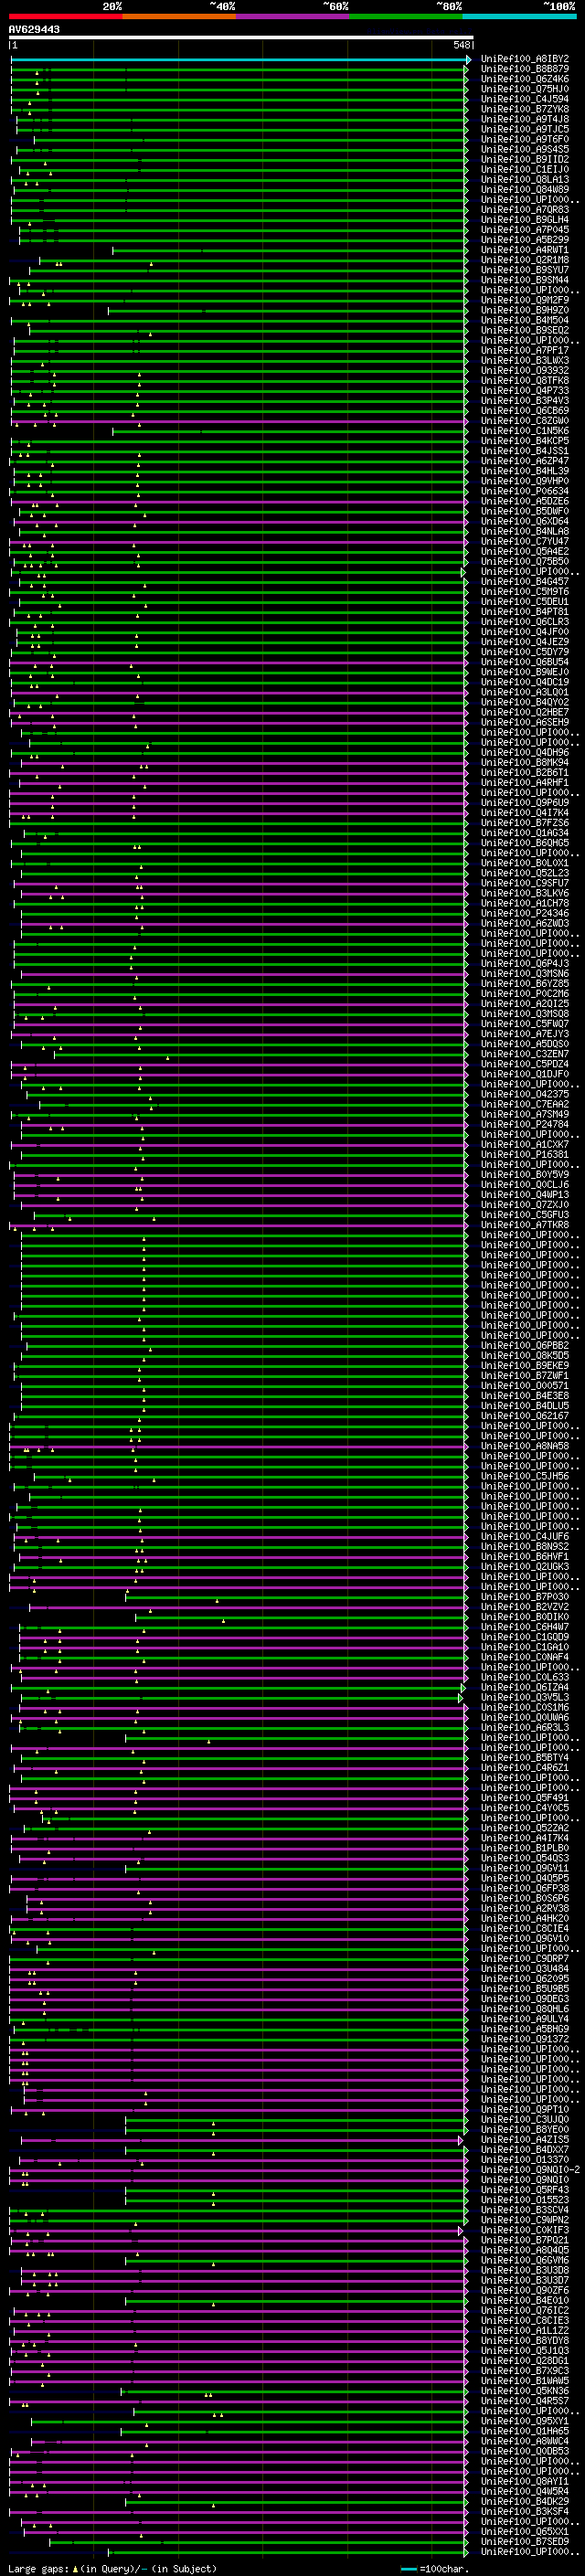Open UniRef100_A1L1Z2 hit

click(525, 2331)
